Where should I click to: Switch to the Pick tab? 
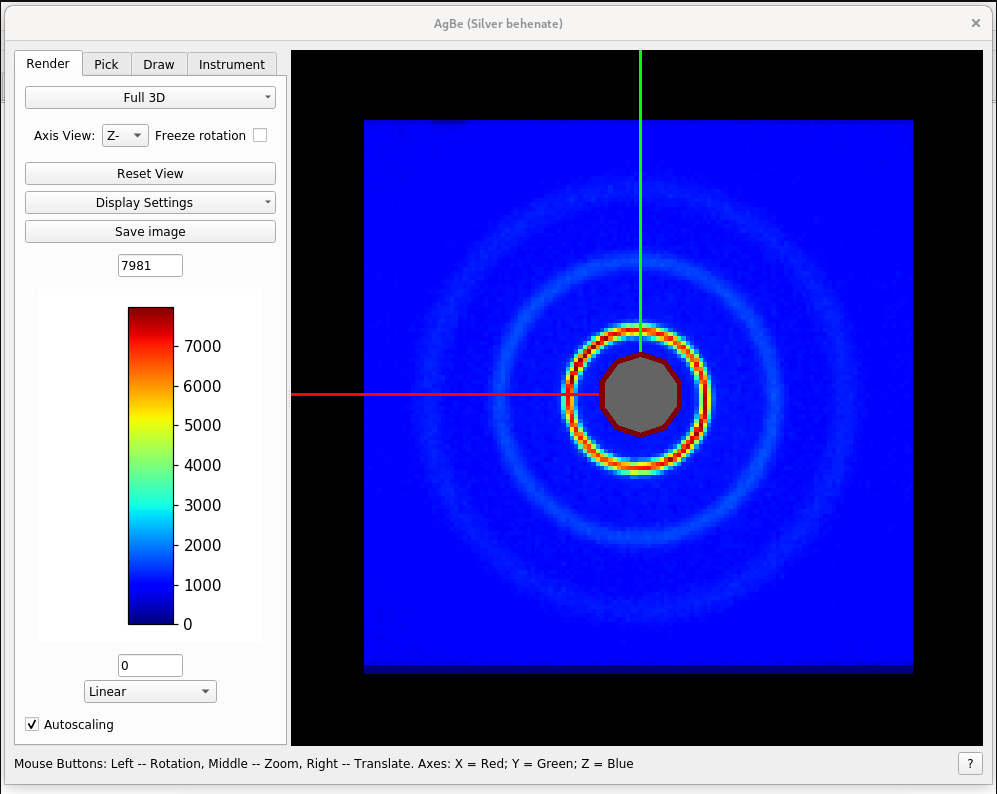(x=106, y=64)
